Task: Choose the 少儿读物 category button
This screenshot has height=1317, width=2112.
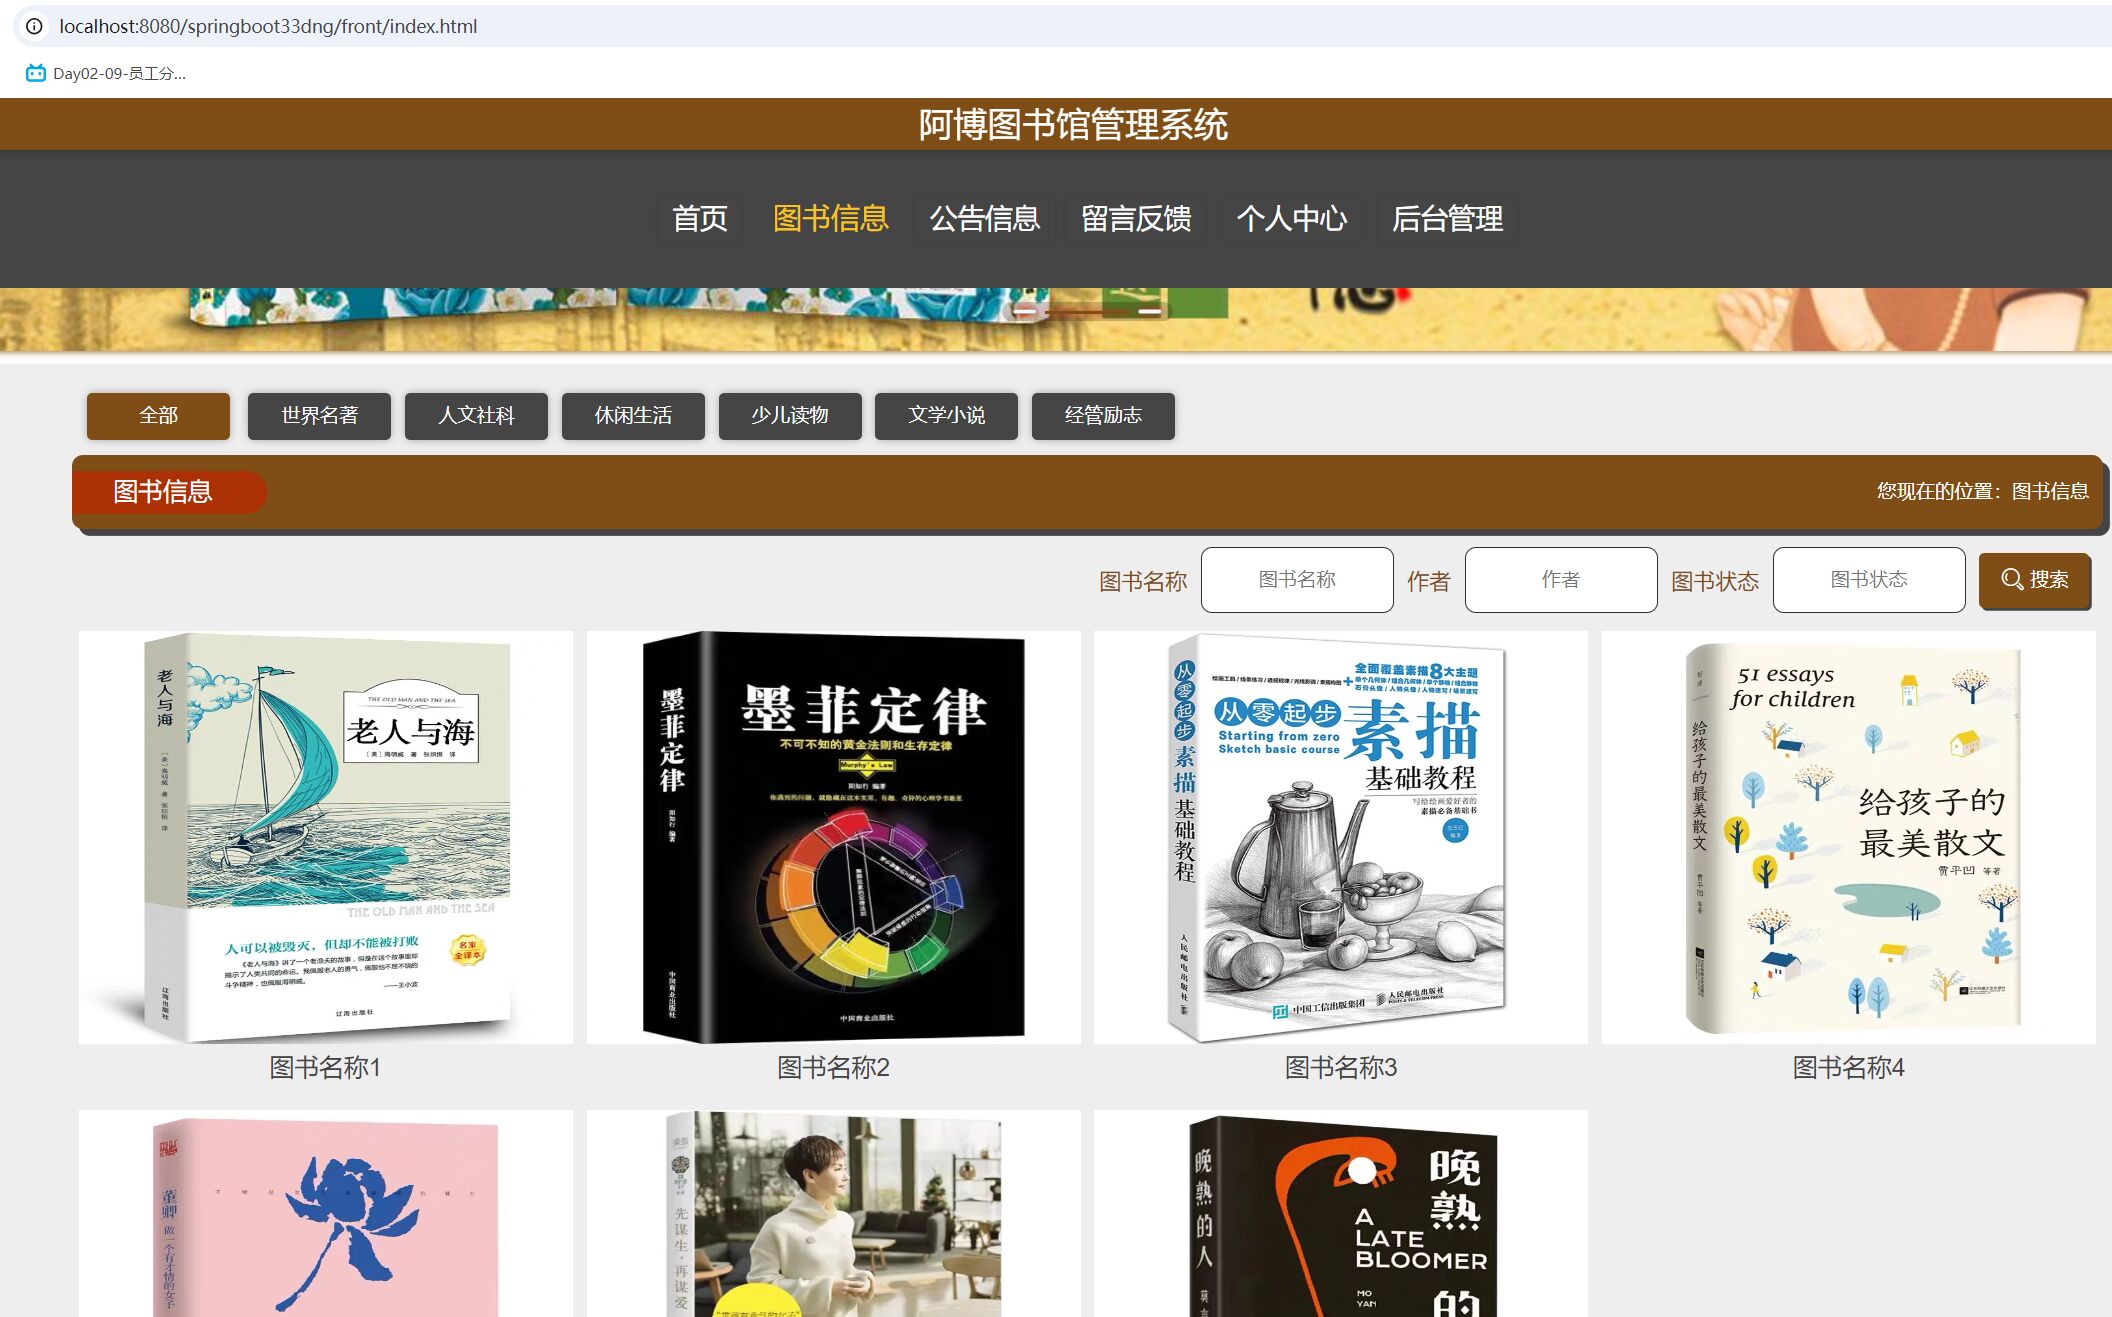Action: coord(790,415)
